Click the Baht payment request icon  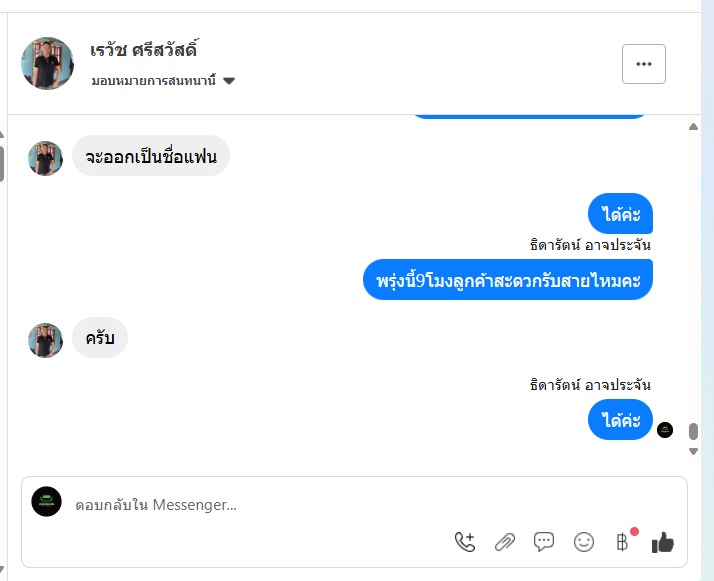pos(622,542)
